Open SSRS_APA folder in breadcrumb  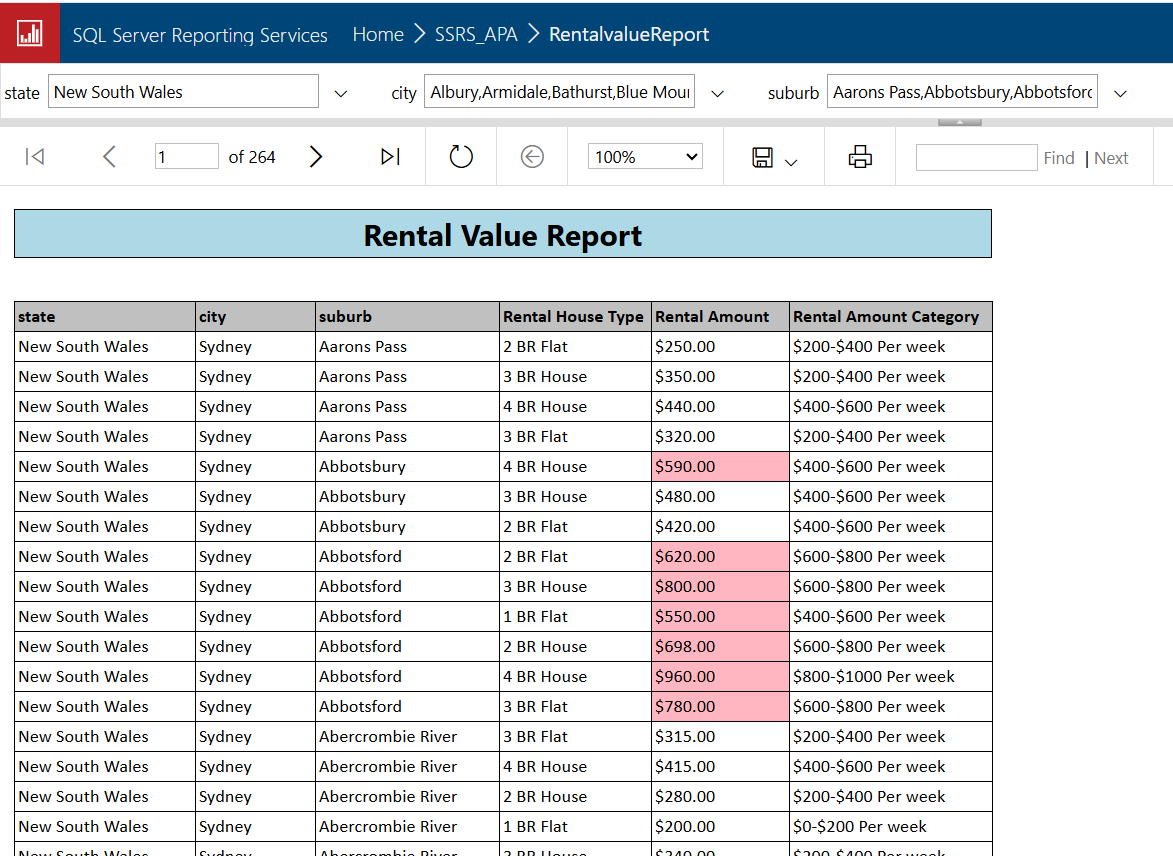476,35
